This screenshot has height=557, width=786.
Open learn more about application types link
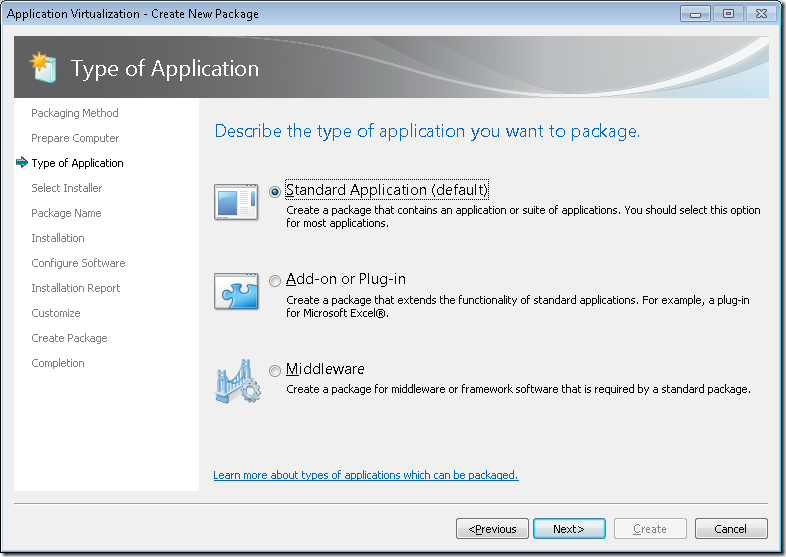point(366,475)
